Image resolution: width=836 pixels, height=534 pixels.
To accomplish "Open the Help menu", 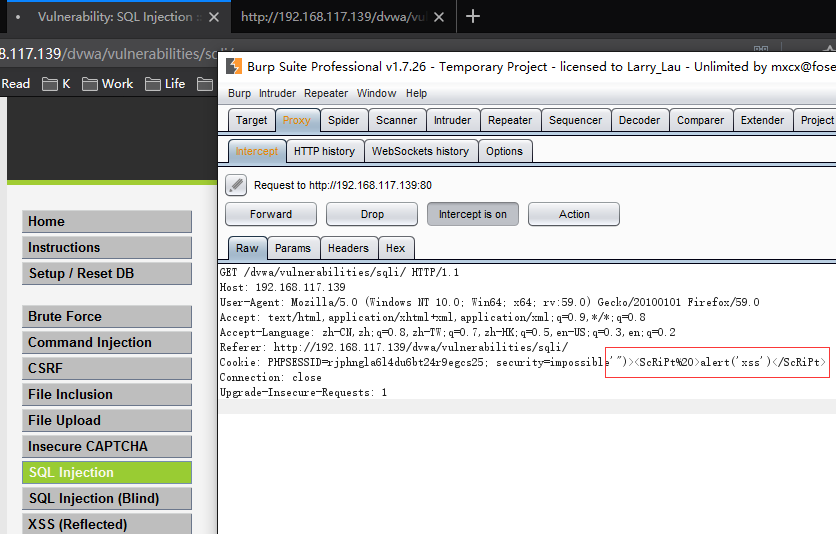I will (x=416, y=93).
